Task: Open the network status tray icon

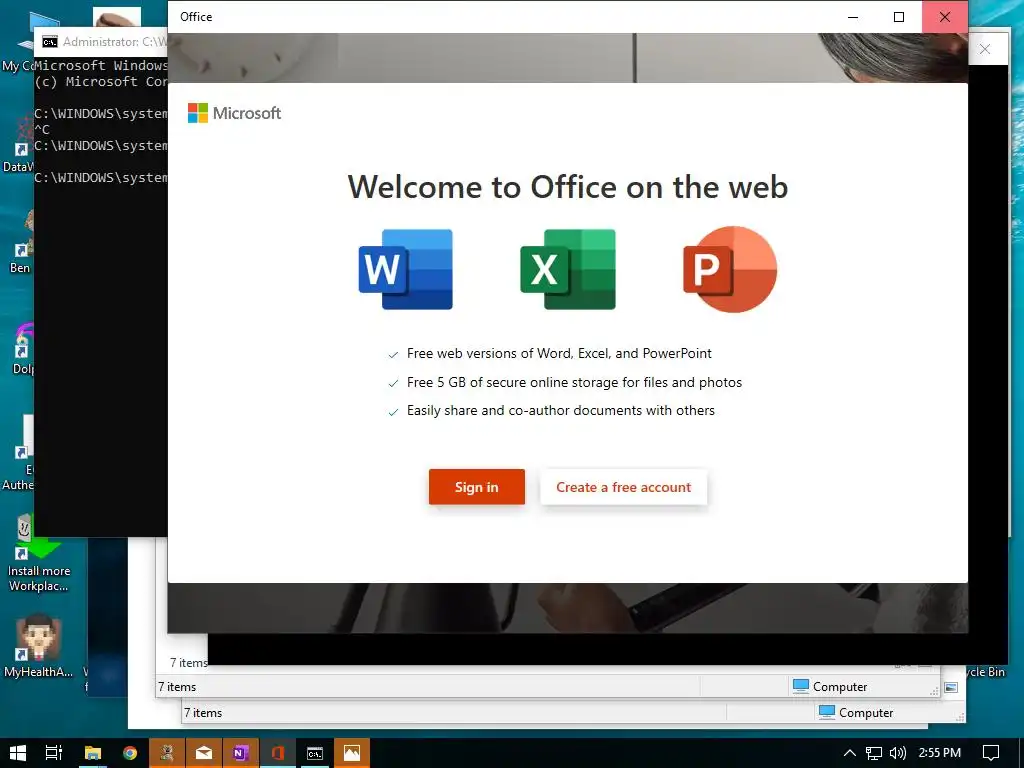Action: click(874, 753)
